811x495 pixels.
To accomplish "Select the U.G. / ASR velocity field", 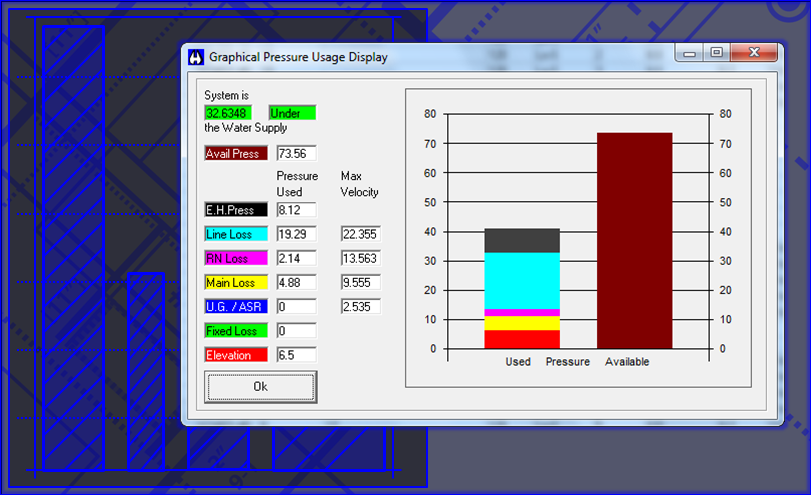I will pyautogui.click(x=360, y=306).
